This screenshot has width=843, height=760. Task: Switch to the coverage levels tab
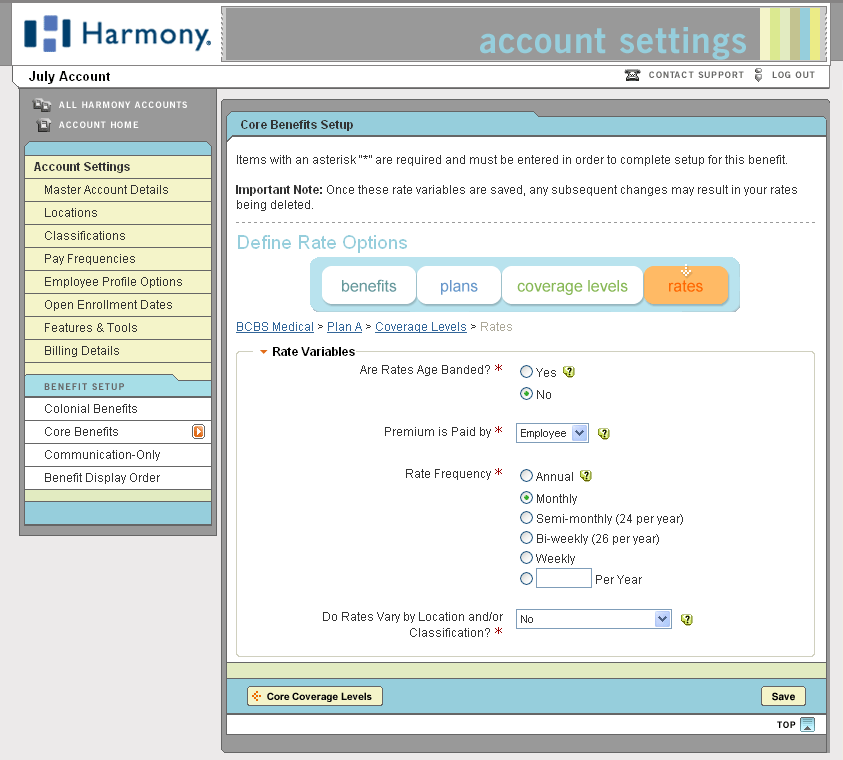[x=572, y=286]
